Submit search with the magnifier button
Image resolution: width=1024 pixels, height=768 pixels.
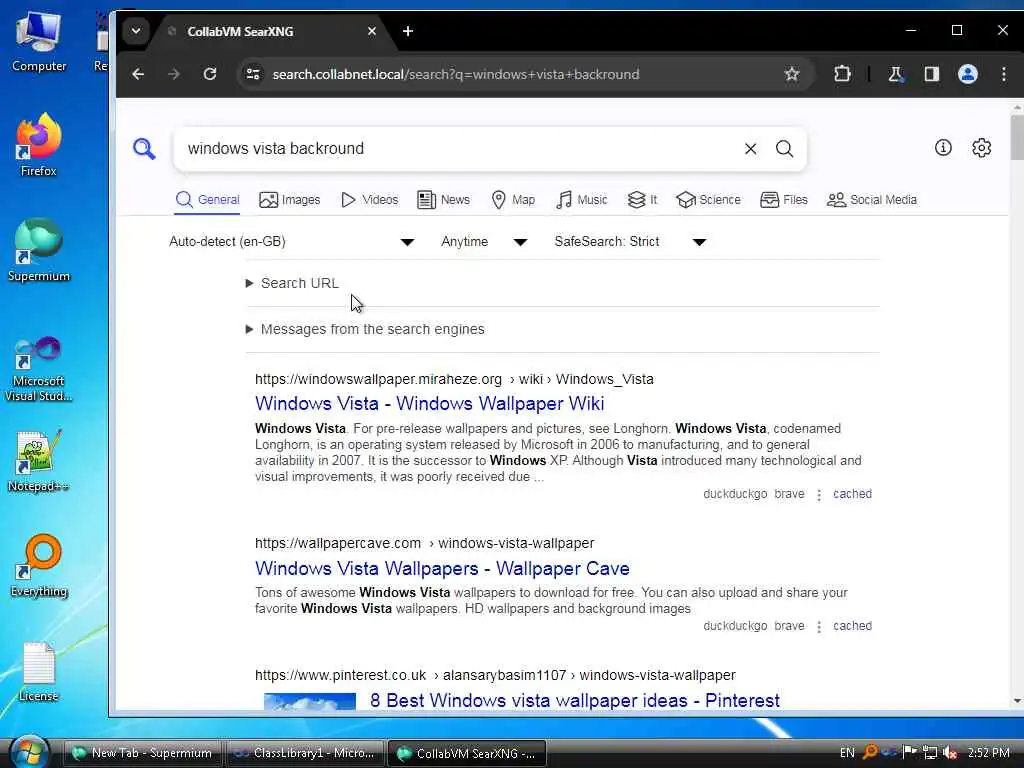click(x=784, y=149)
